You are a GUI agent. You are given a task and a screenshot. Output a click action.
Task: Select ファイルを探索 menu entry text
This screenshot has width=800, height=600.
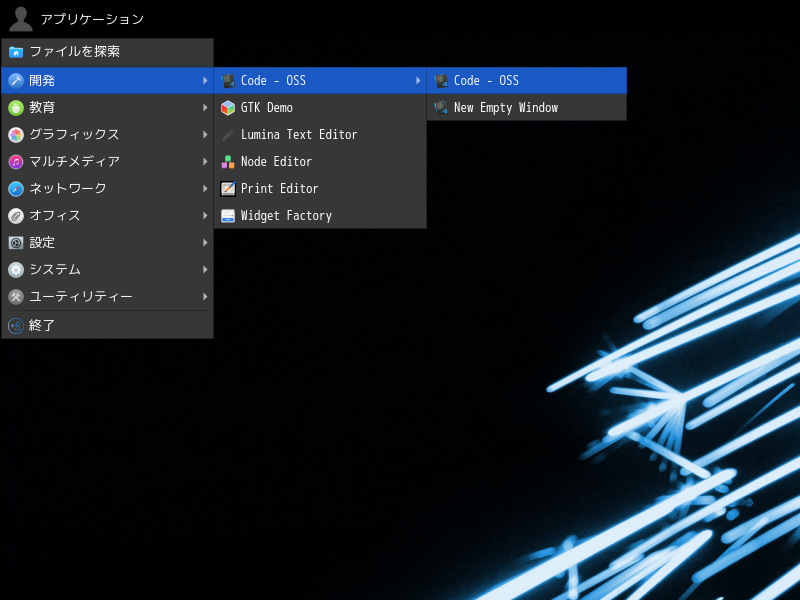74,52
